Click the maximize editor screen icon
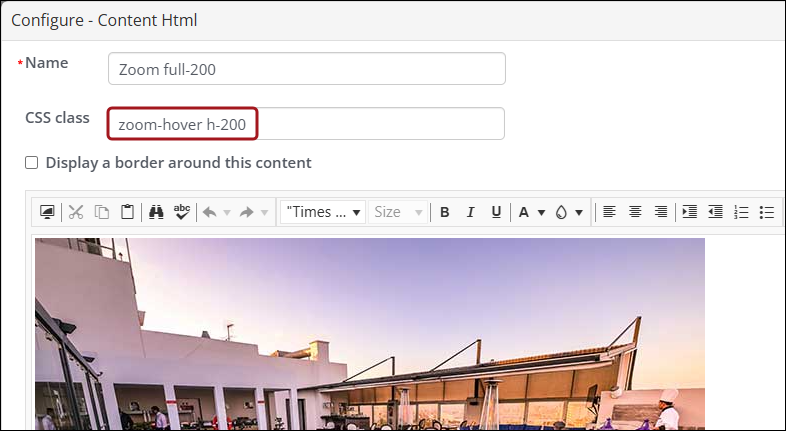Viewport: 786px width, 431px height. coord(47,212)
